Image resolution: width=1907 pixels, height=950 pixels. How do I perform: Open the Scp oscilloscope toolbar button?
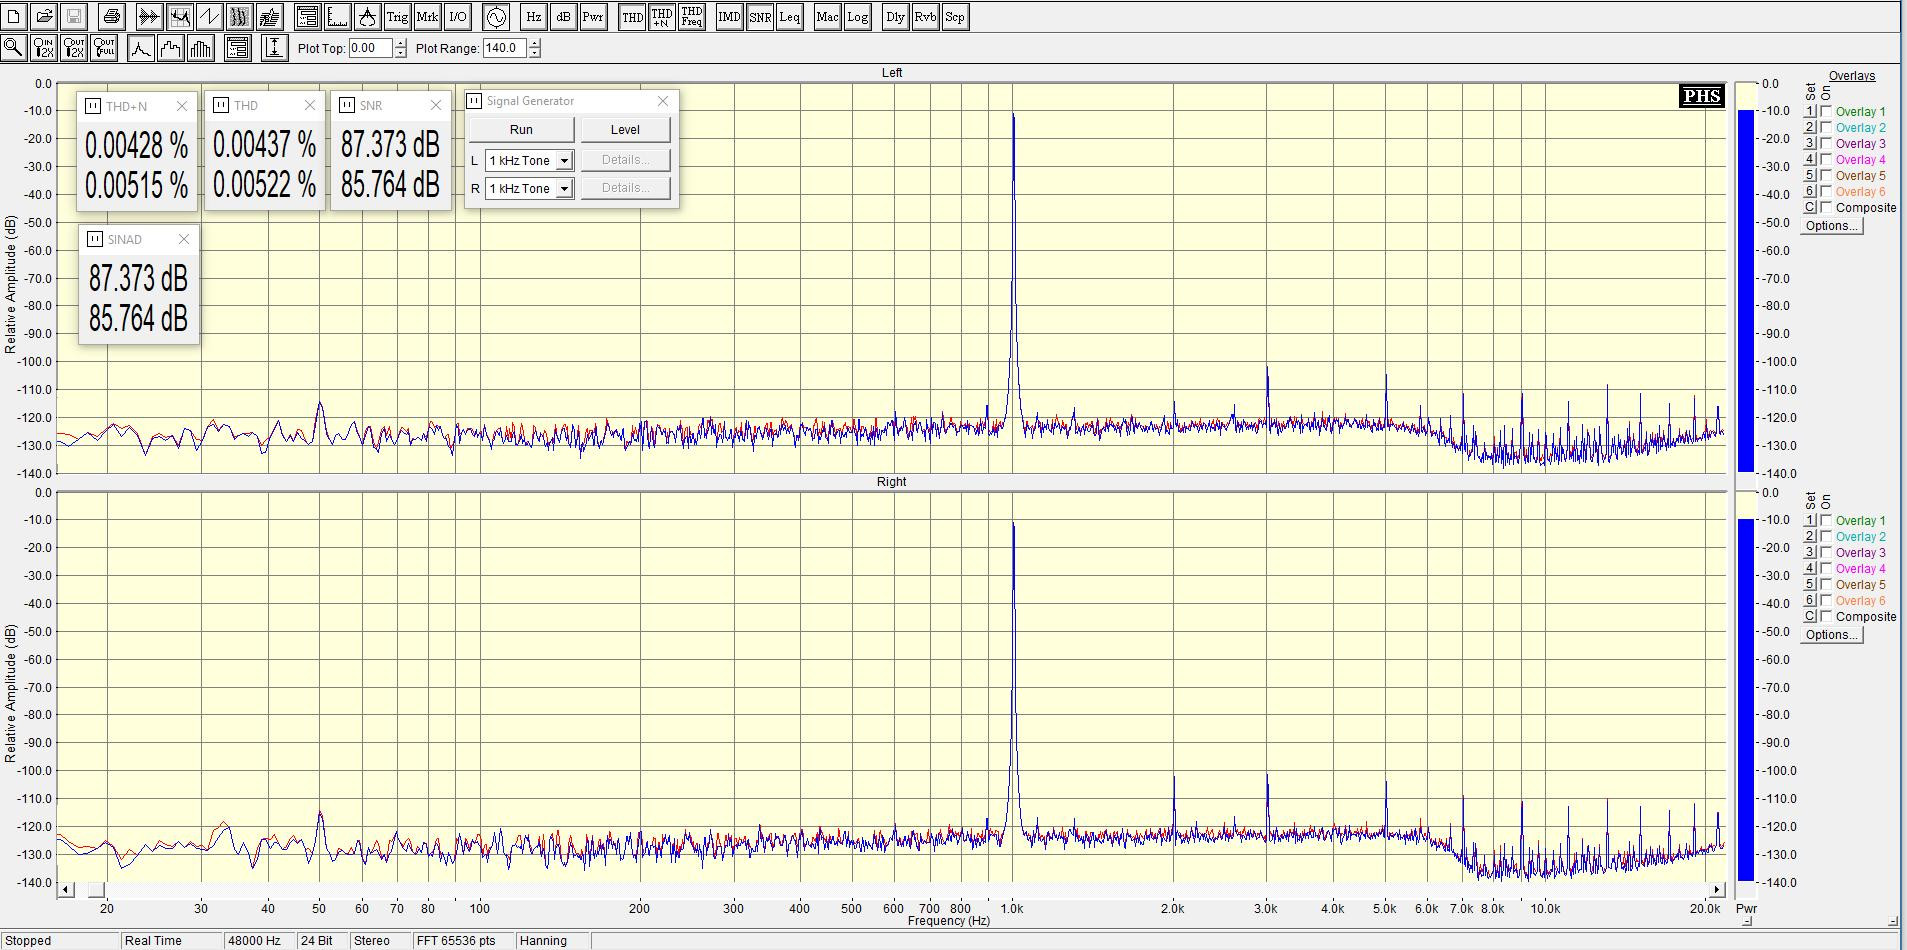point(955,17)
